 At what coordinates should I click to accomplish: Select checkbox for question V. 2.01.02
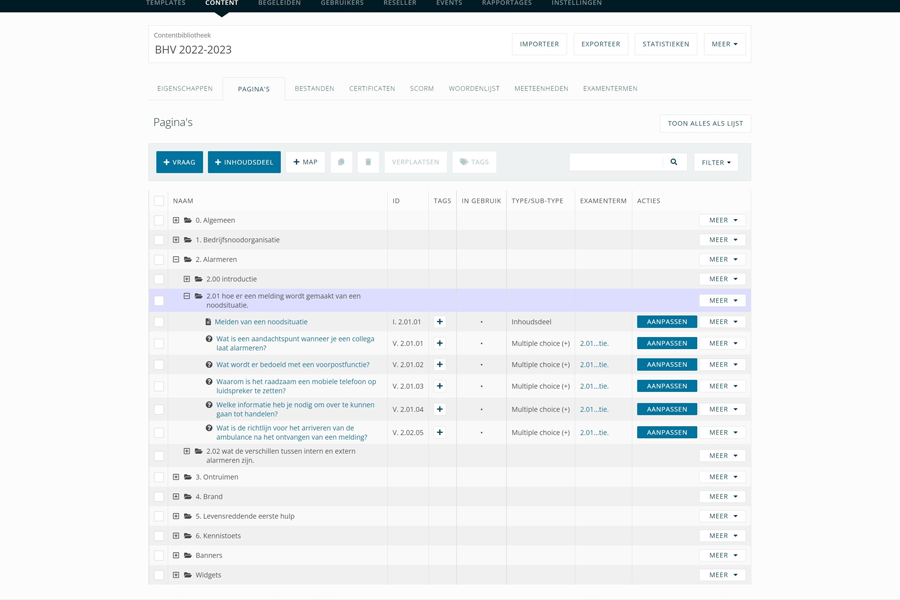click(159, 365)
